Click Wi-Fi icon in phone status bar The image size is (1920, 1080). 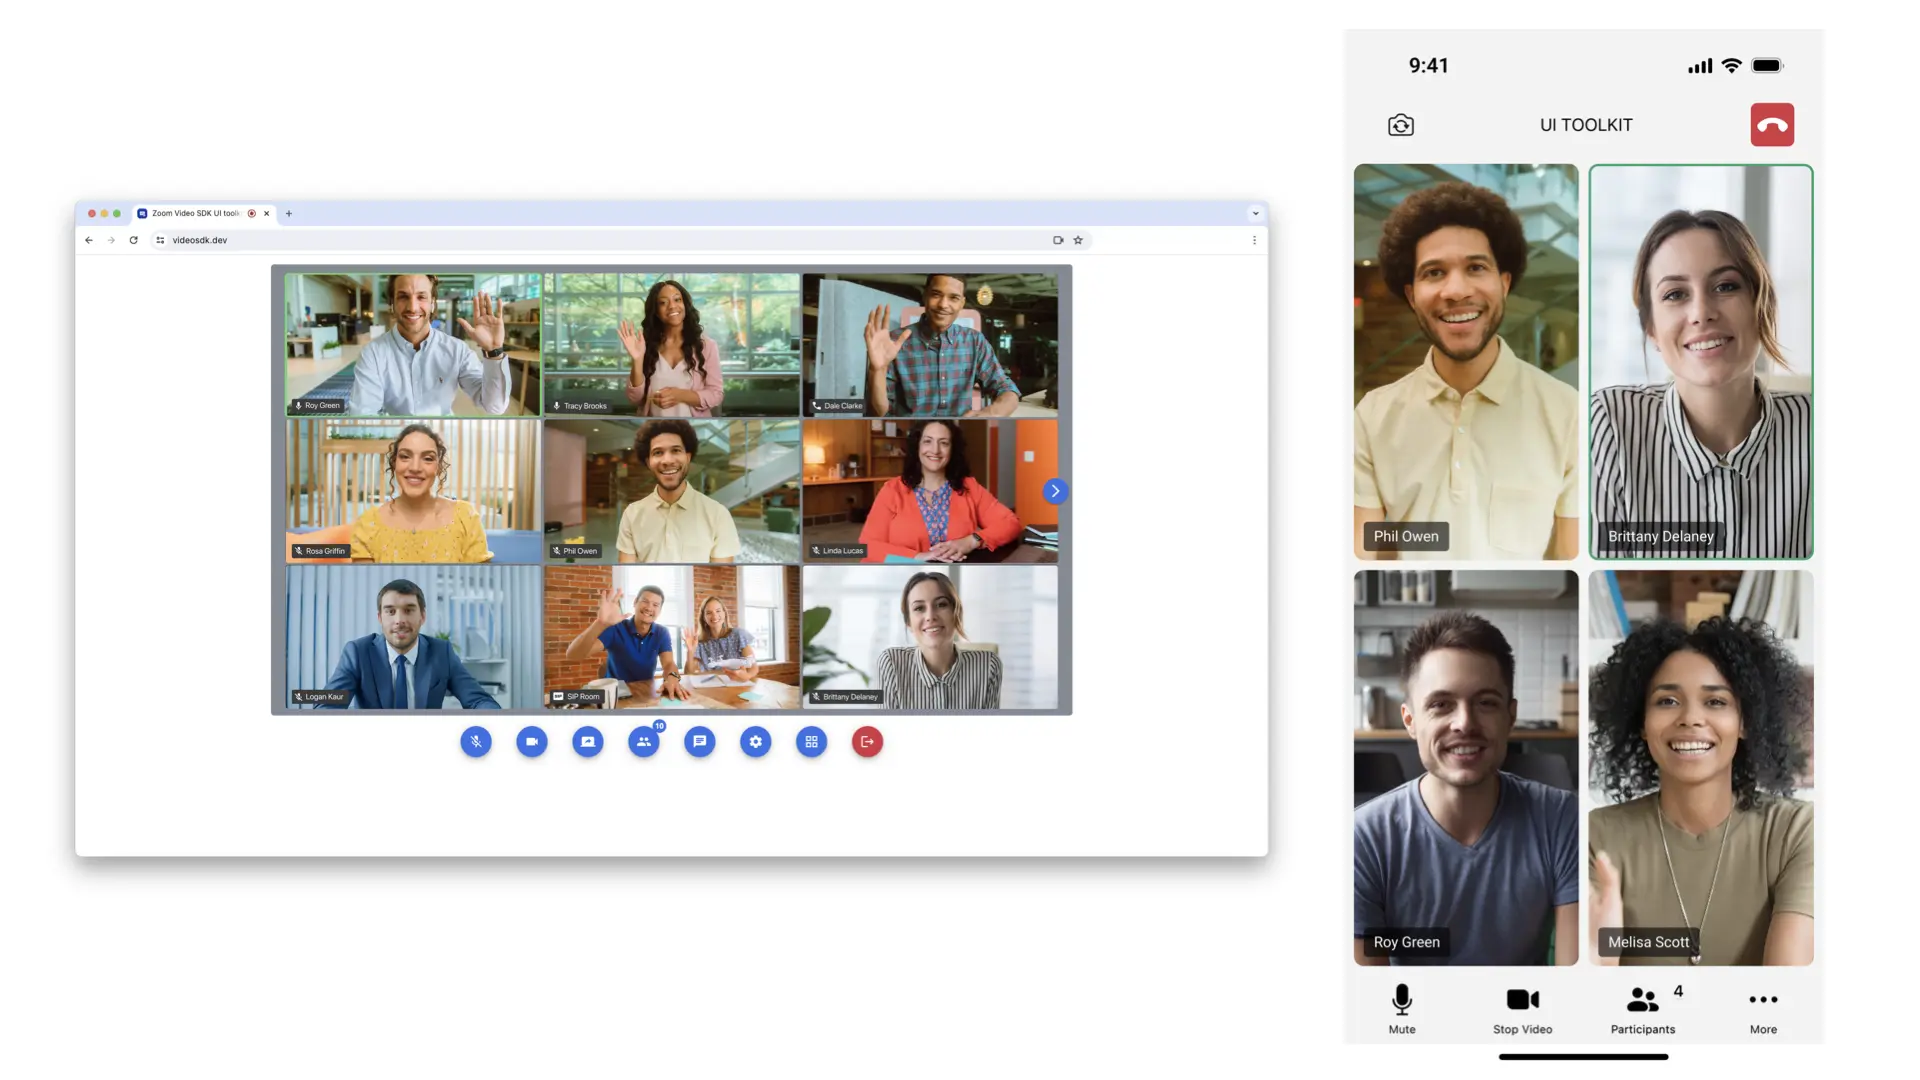1732,65
